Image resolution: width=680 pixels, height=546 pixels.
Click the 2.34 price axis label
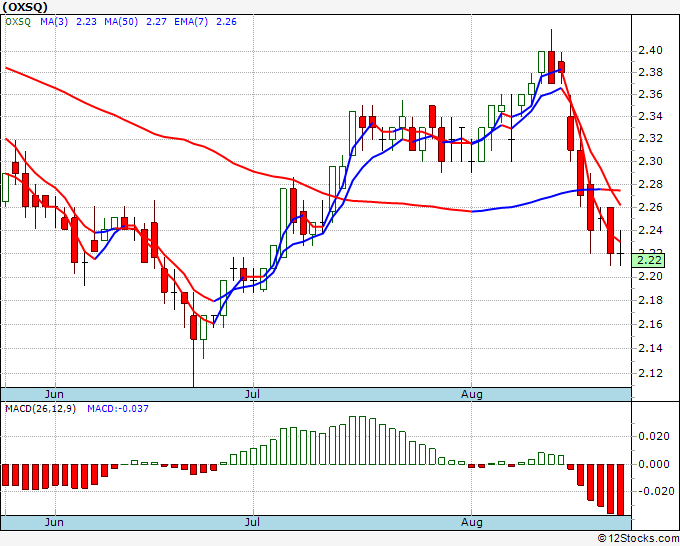click(651, 116)
